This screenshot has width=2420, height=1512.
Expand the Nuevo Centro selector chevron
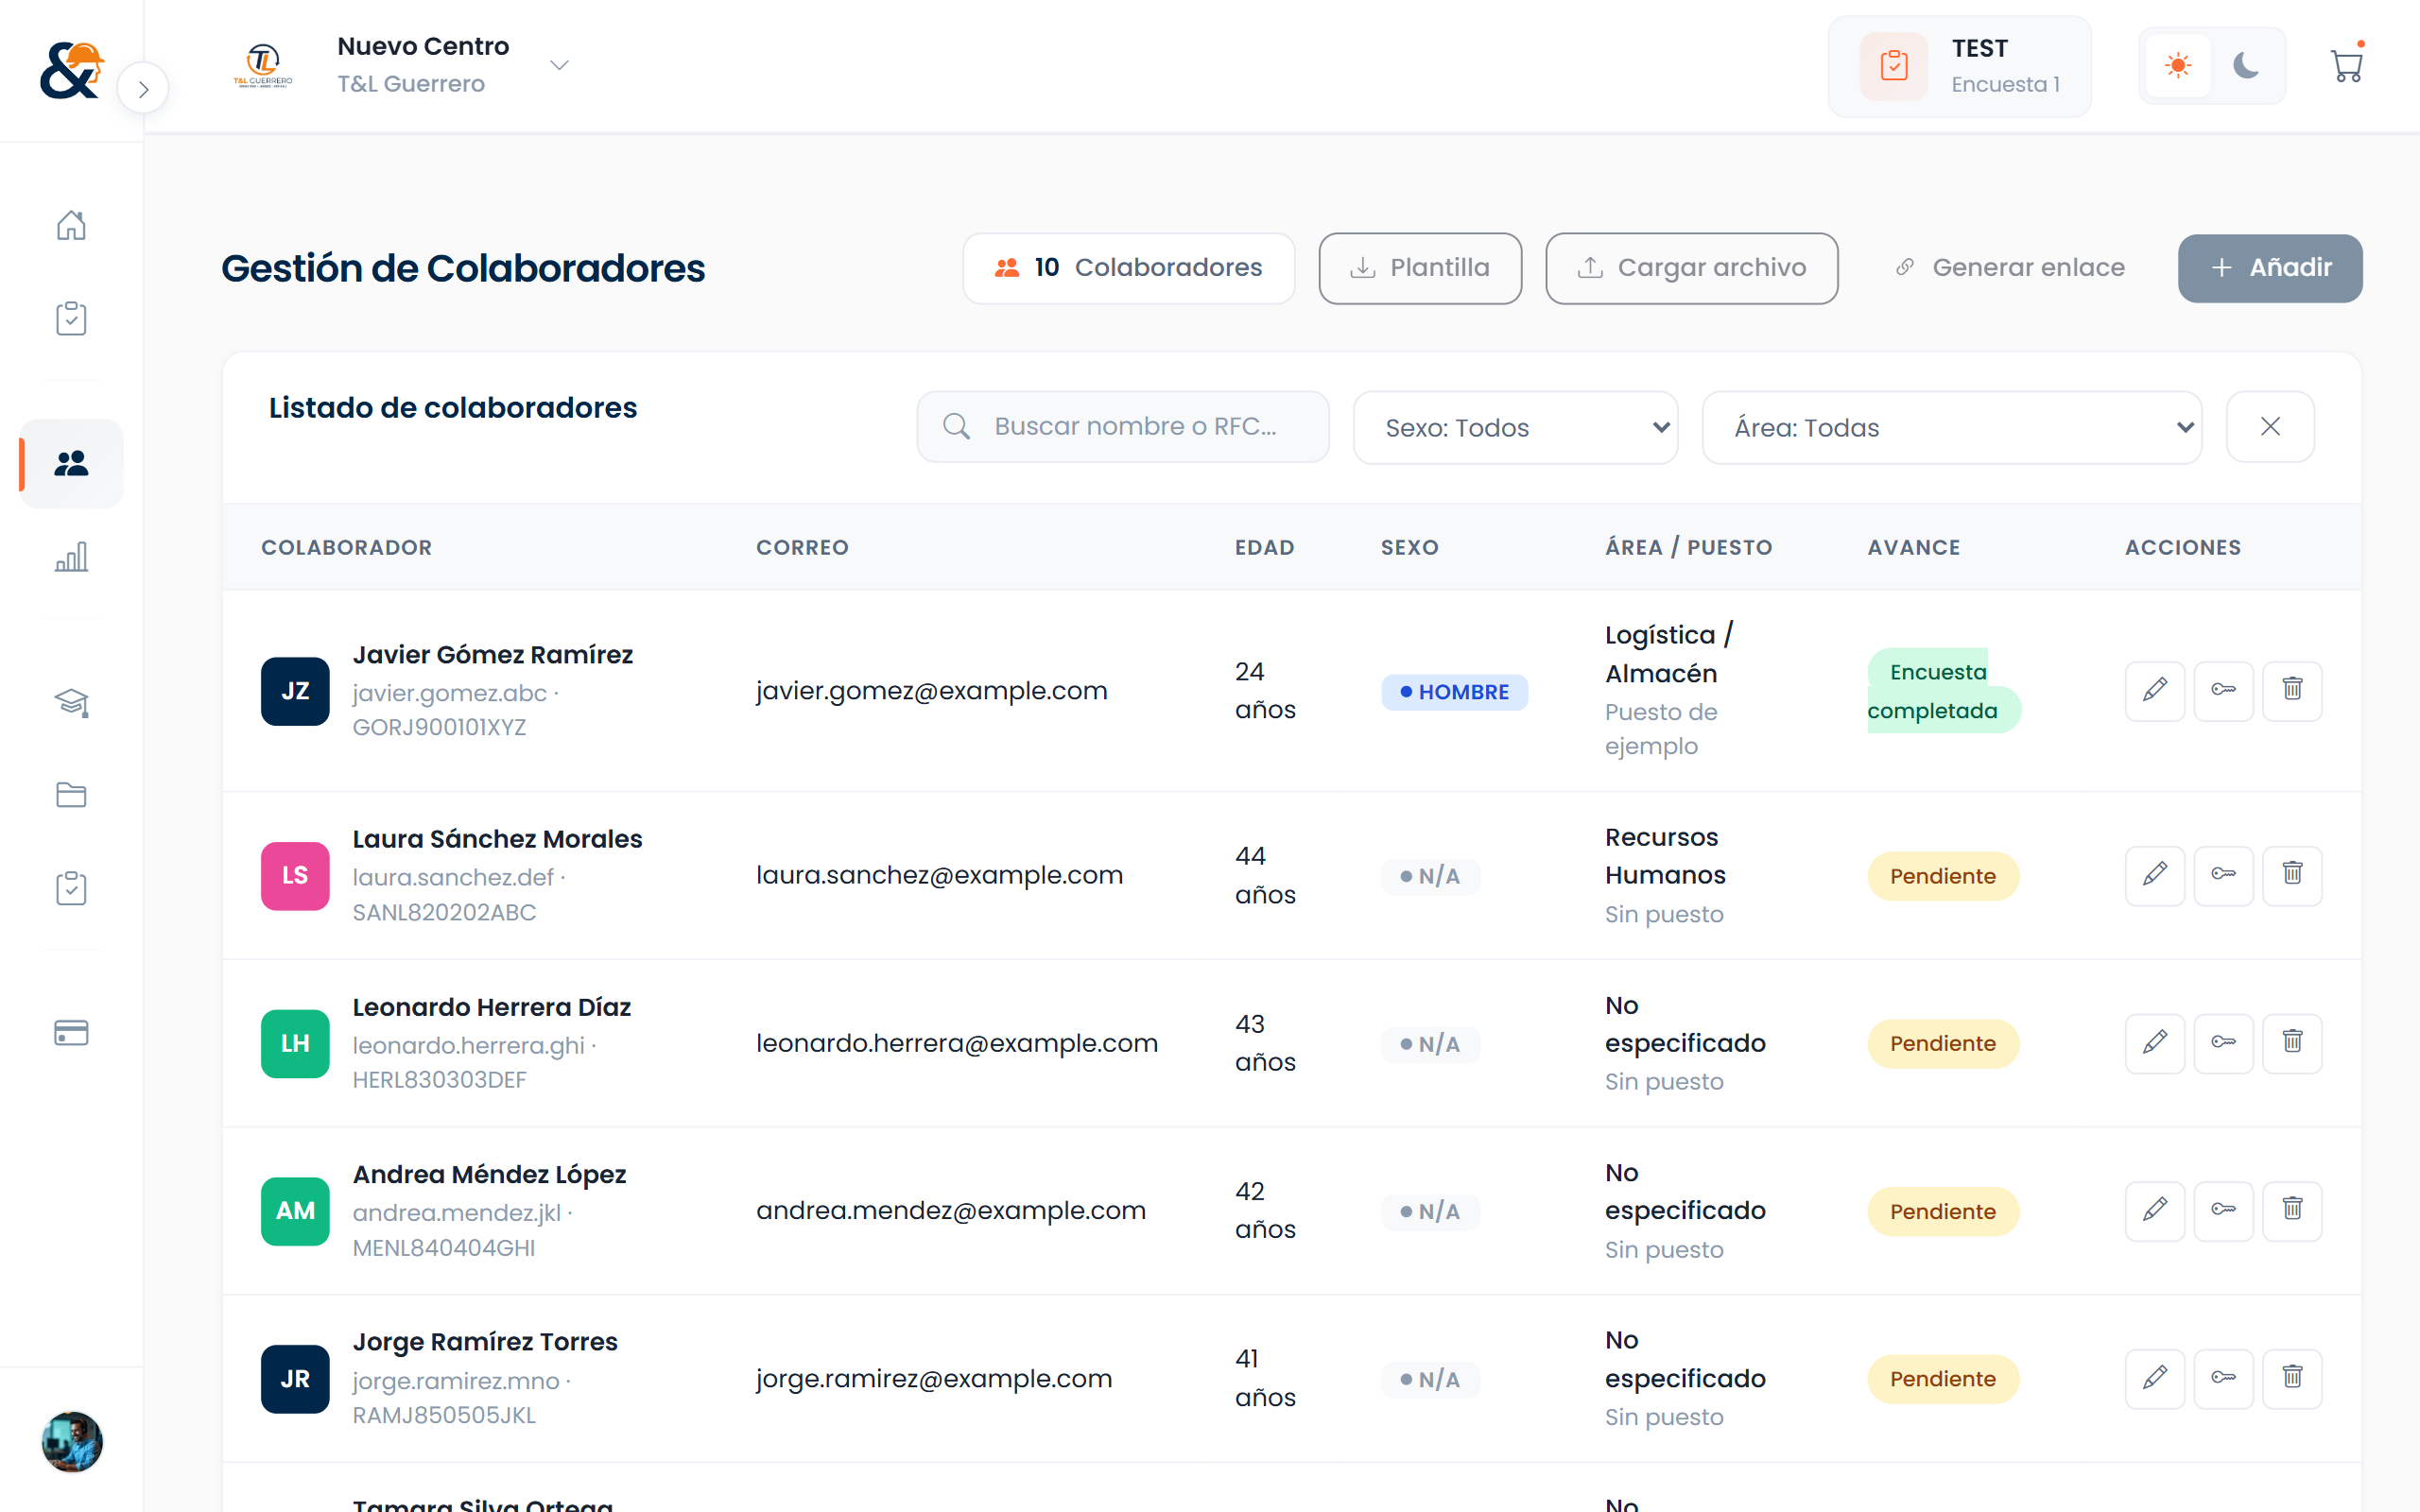[560, 65]
